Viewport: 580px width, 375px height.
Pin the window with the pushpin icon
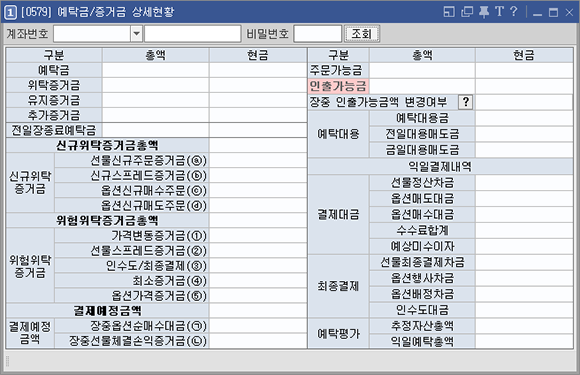pos(483,12)
